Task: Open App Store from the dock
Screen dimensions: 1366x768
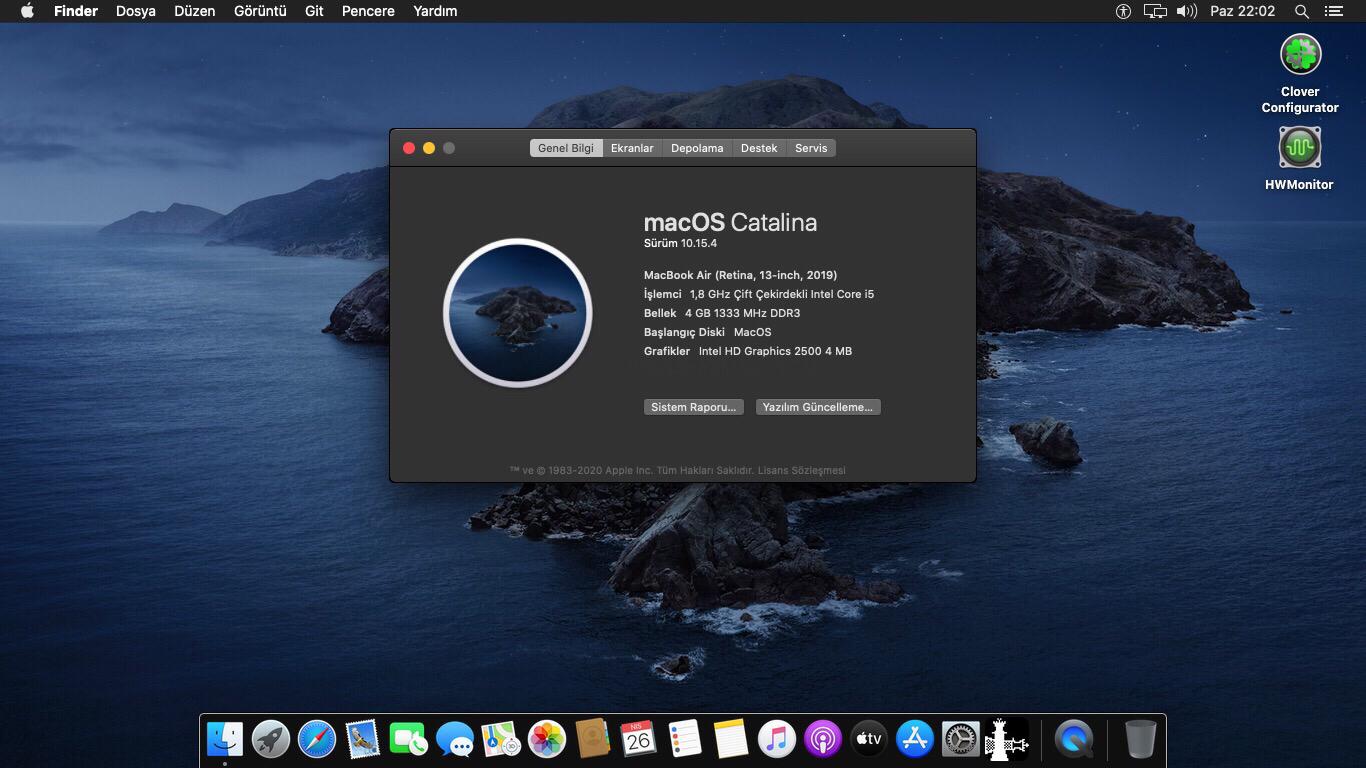Action: click(914, 740)
